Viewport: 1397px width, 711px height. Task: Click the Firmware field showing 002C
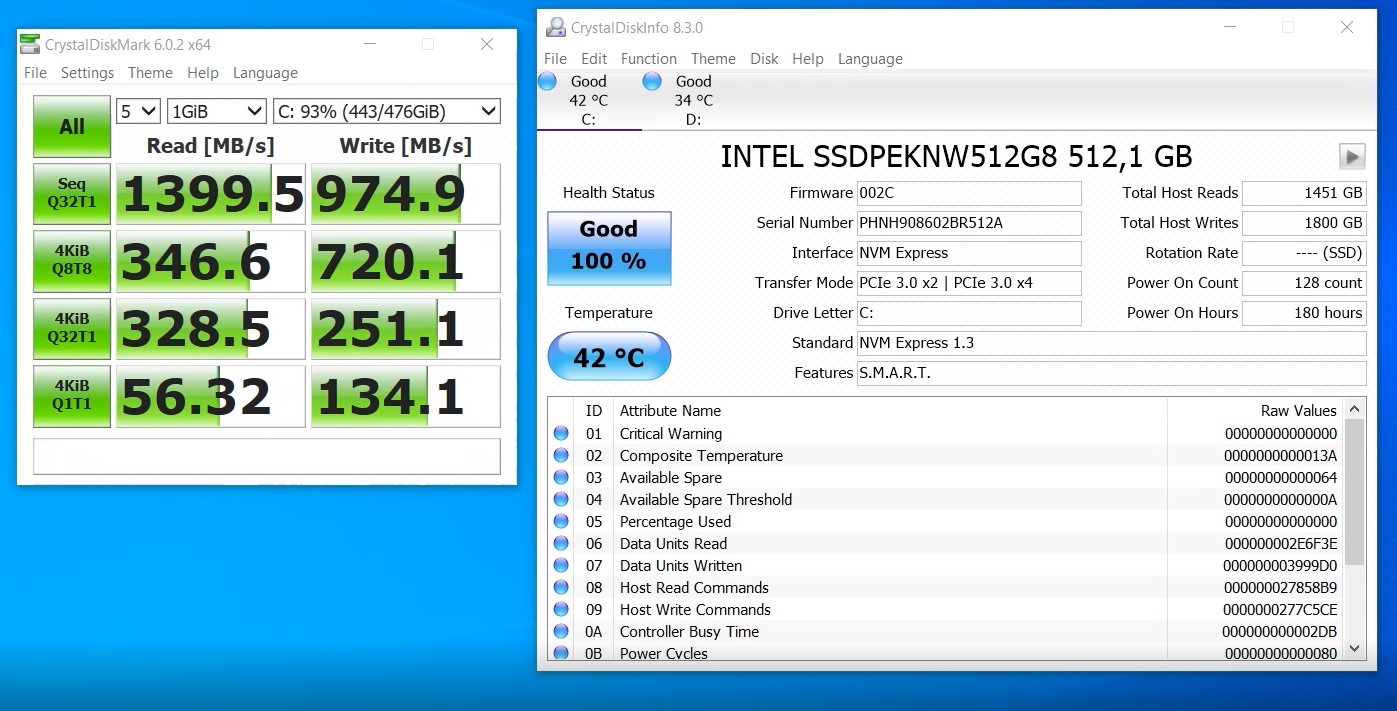point(969,193)
